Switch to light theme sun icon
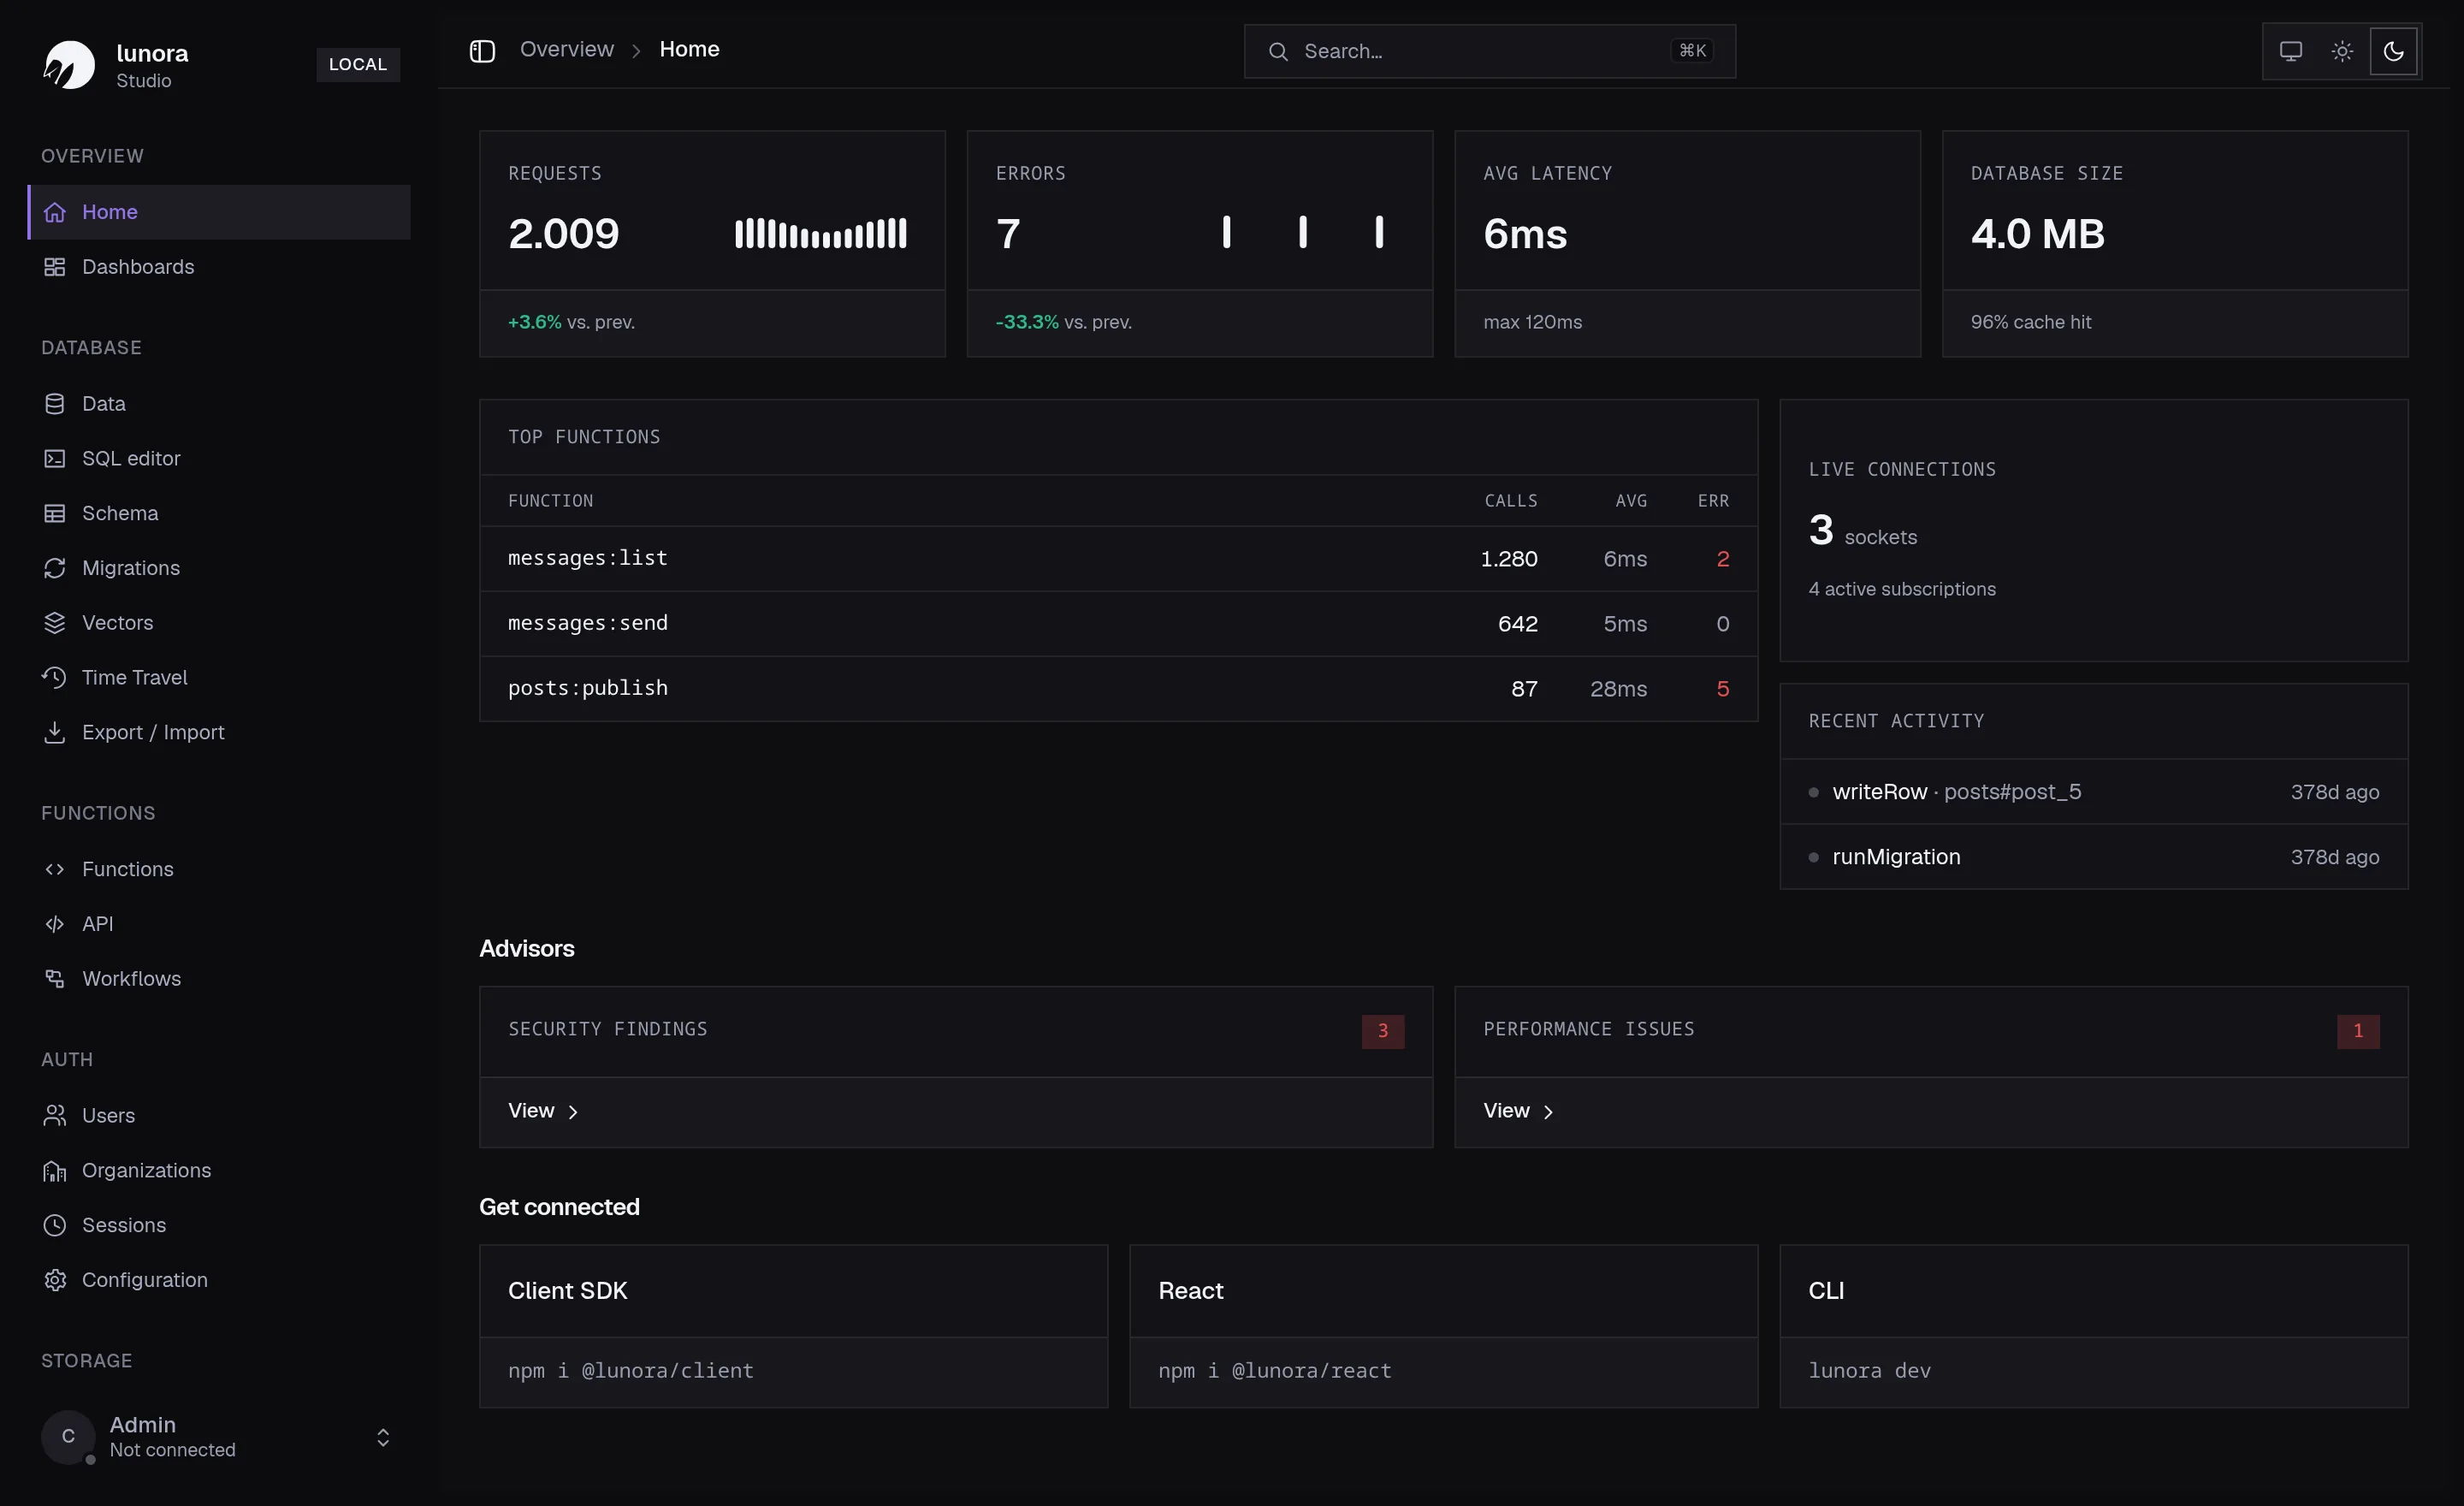 click(x=2342, y=51)
